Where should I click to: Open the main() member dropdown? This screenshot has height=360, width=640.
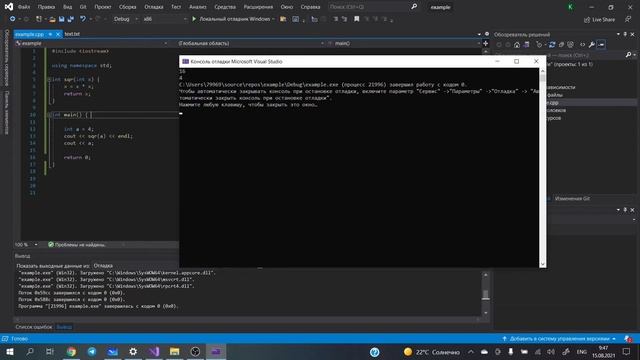[404, 43]
